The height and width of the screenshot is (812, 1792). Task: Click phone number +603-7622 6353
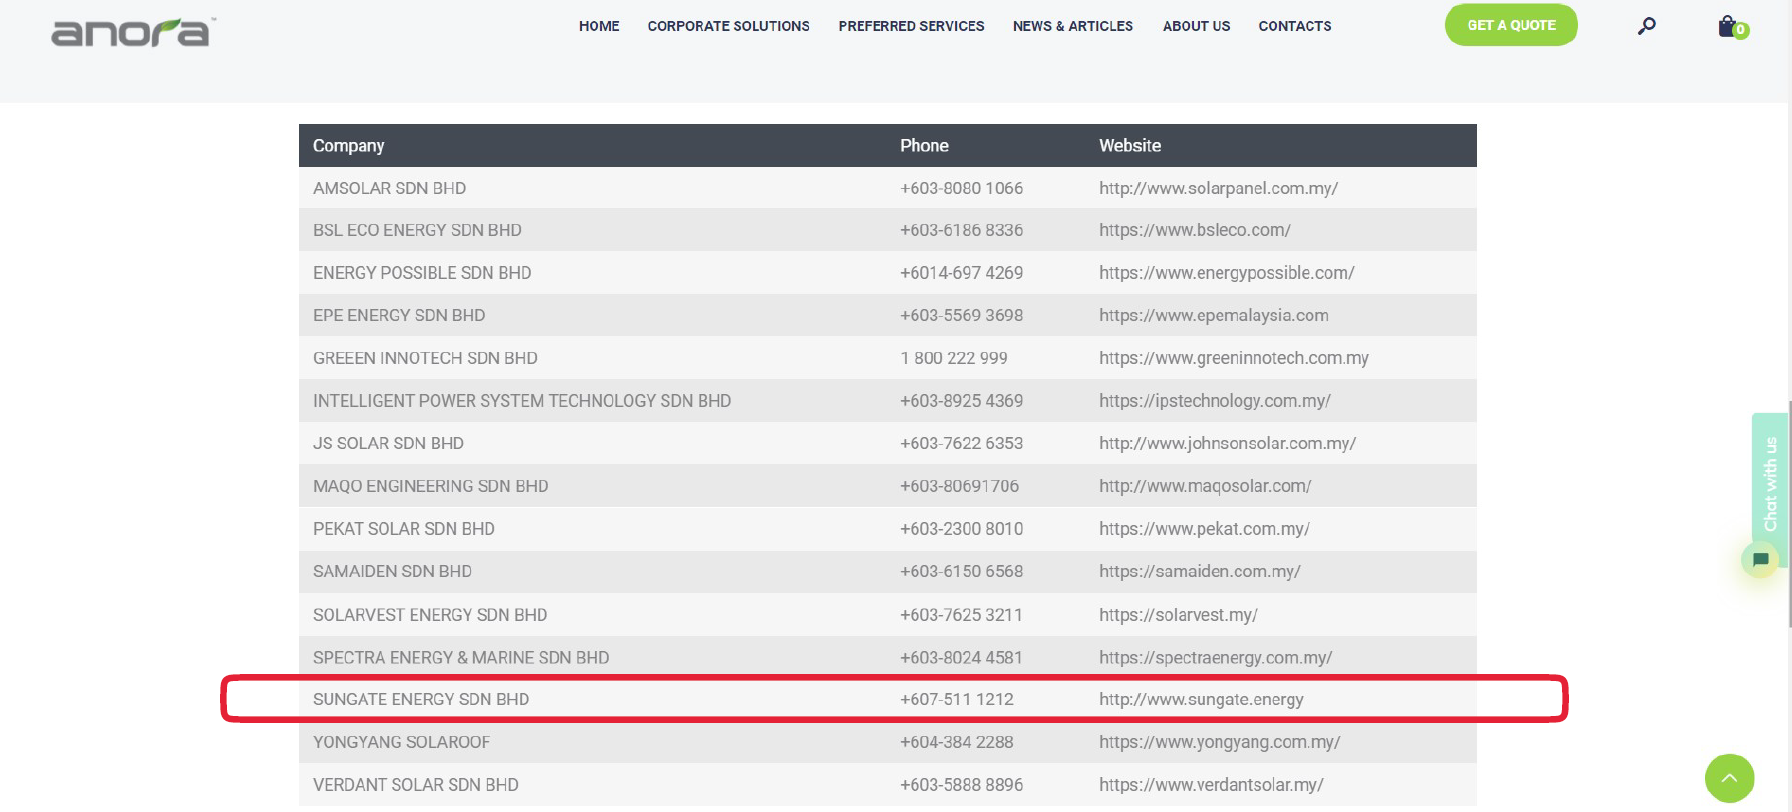click(961, 443)
